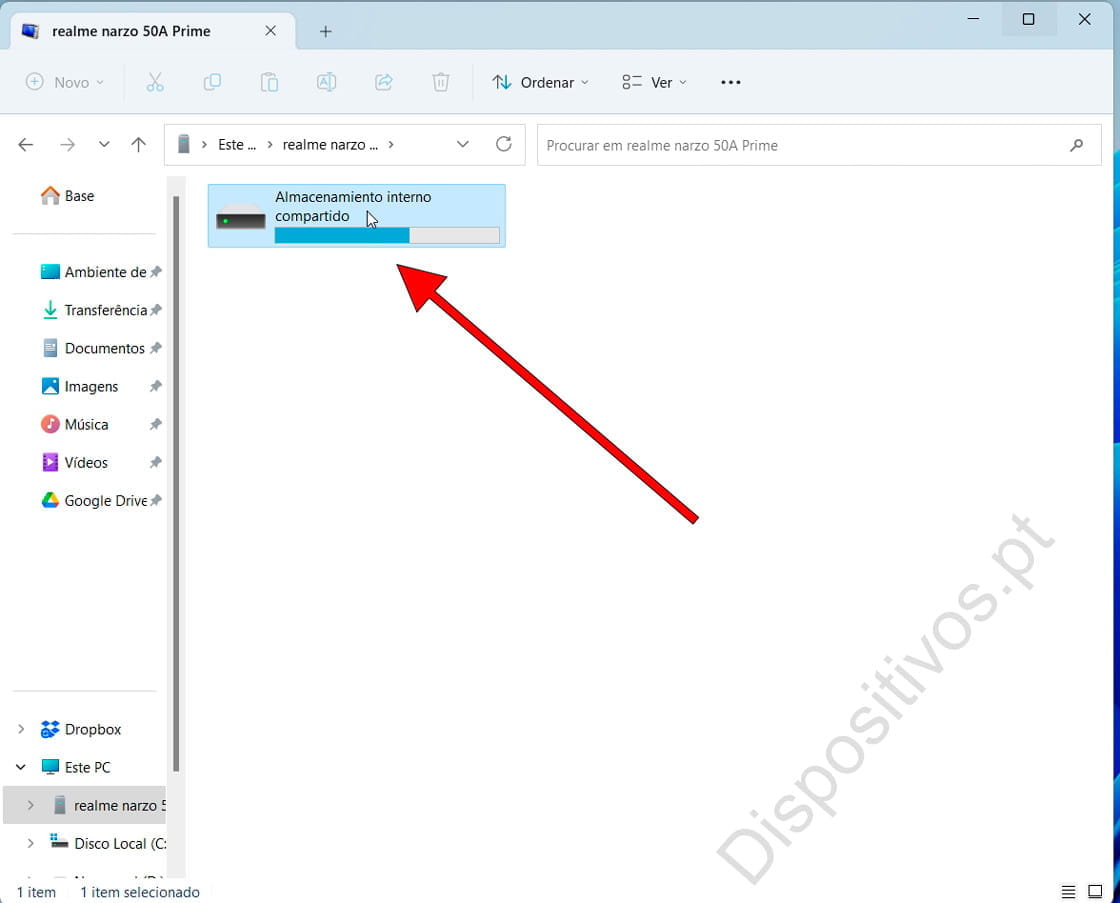The width and height of the screenshot is (1120, 903).
Task: Click the Delete trash icon
Action: 441,82
